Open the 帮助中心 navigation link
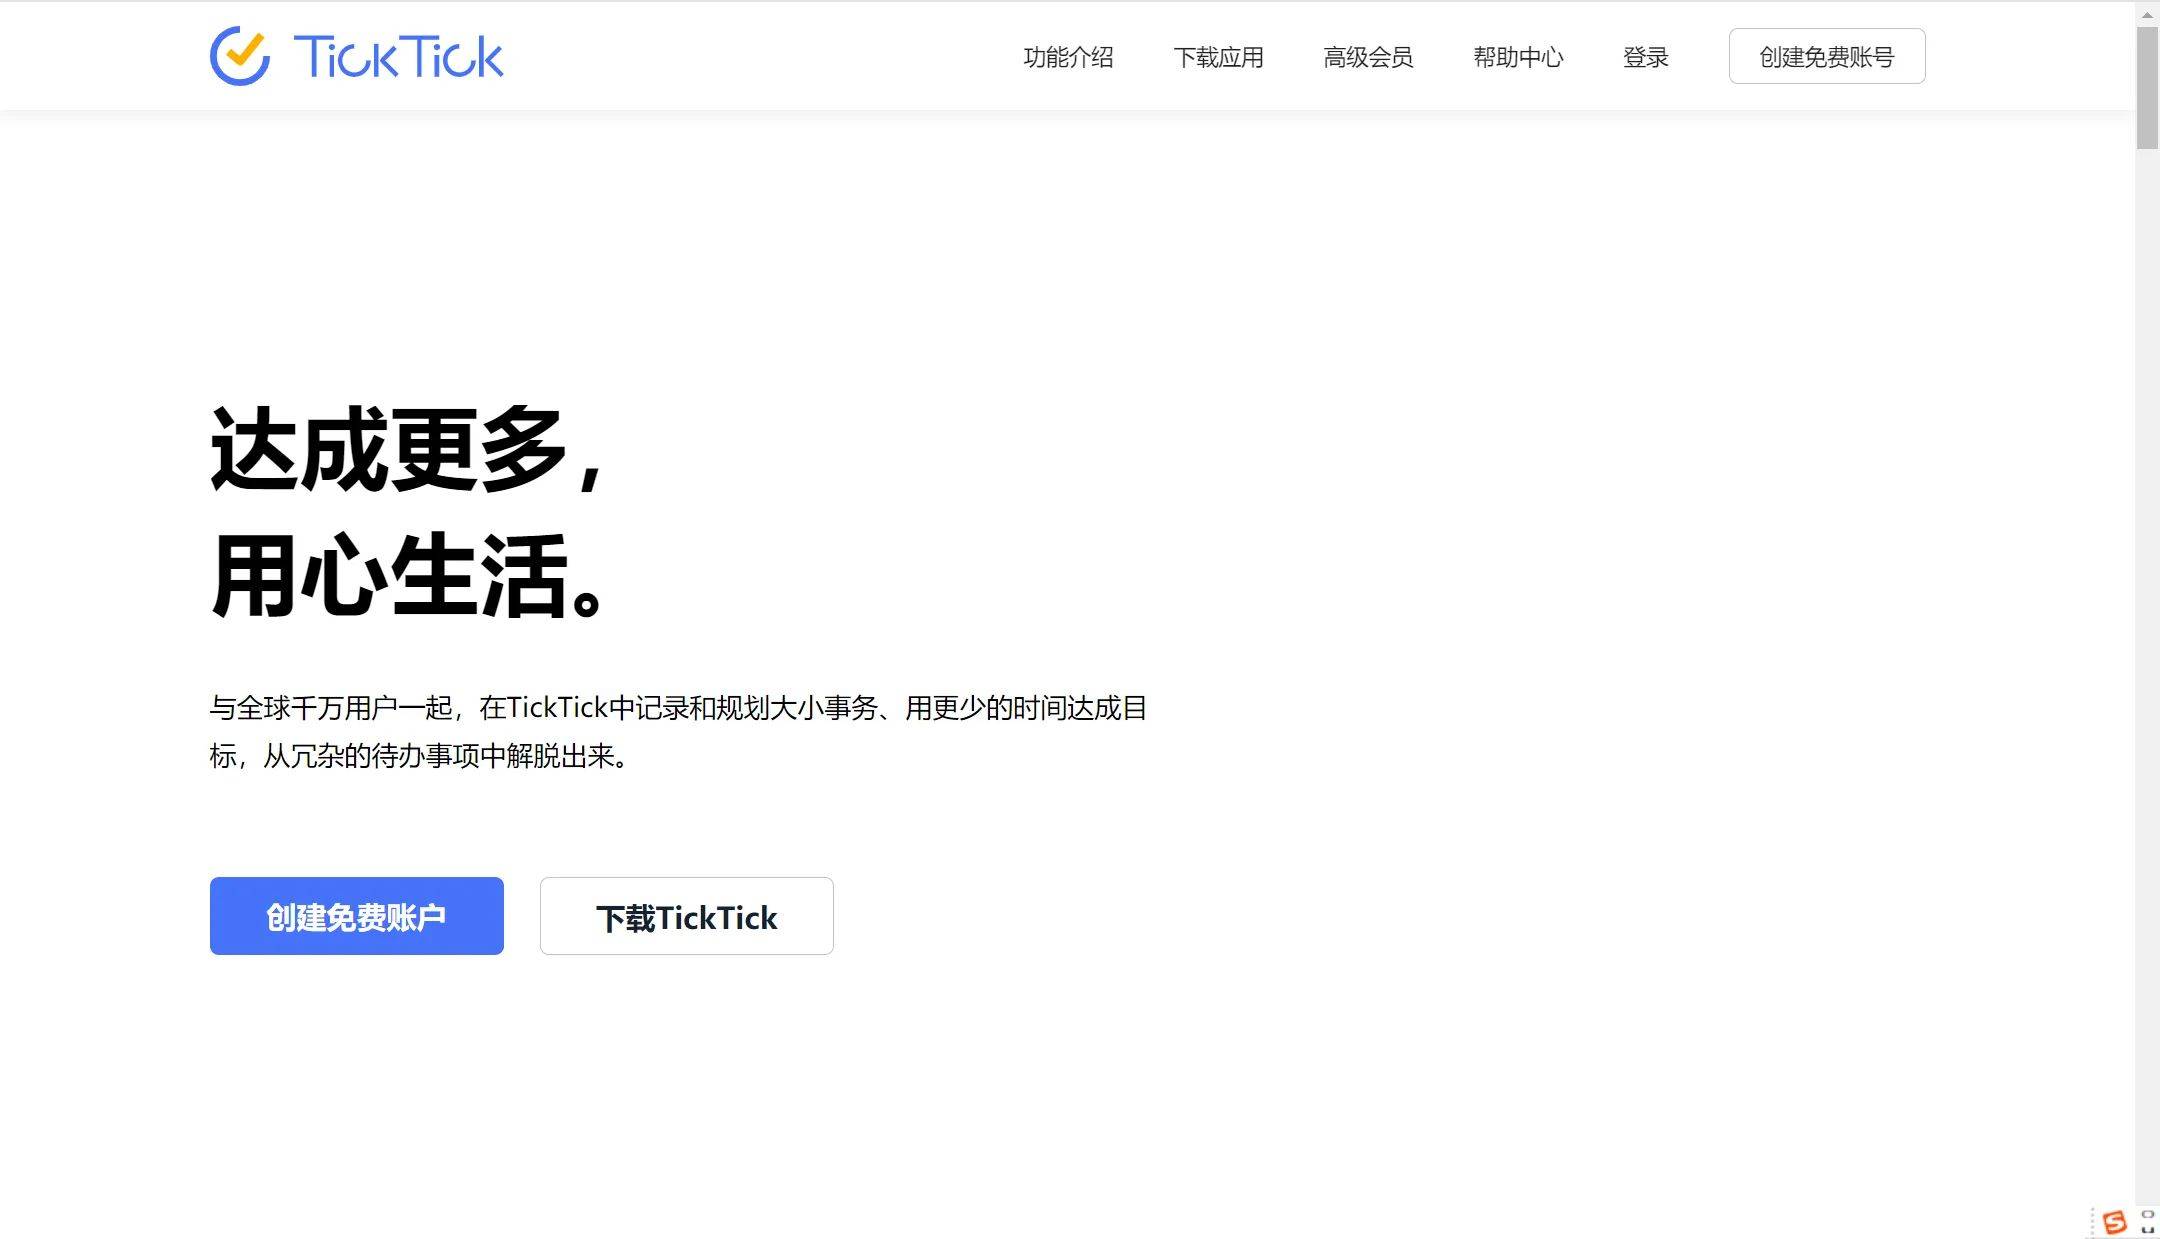 [1518, 57]
